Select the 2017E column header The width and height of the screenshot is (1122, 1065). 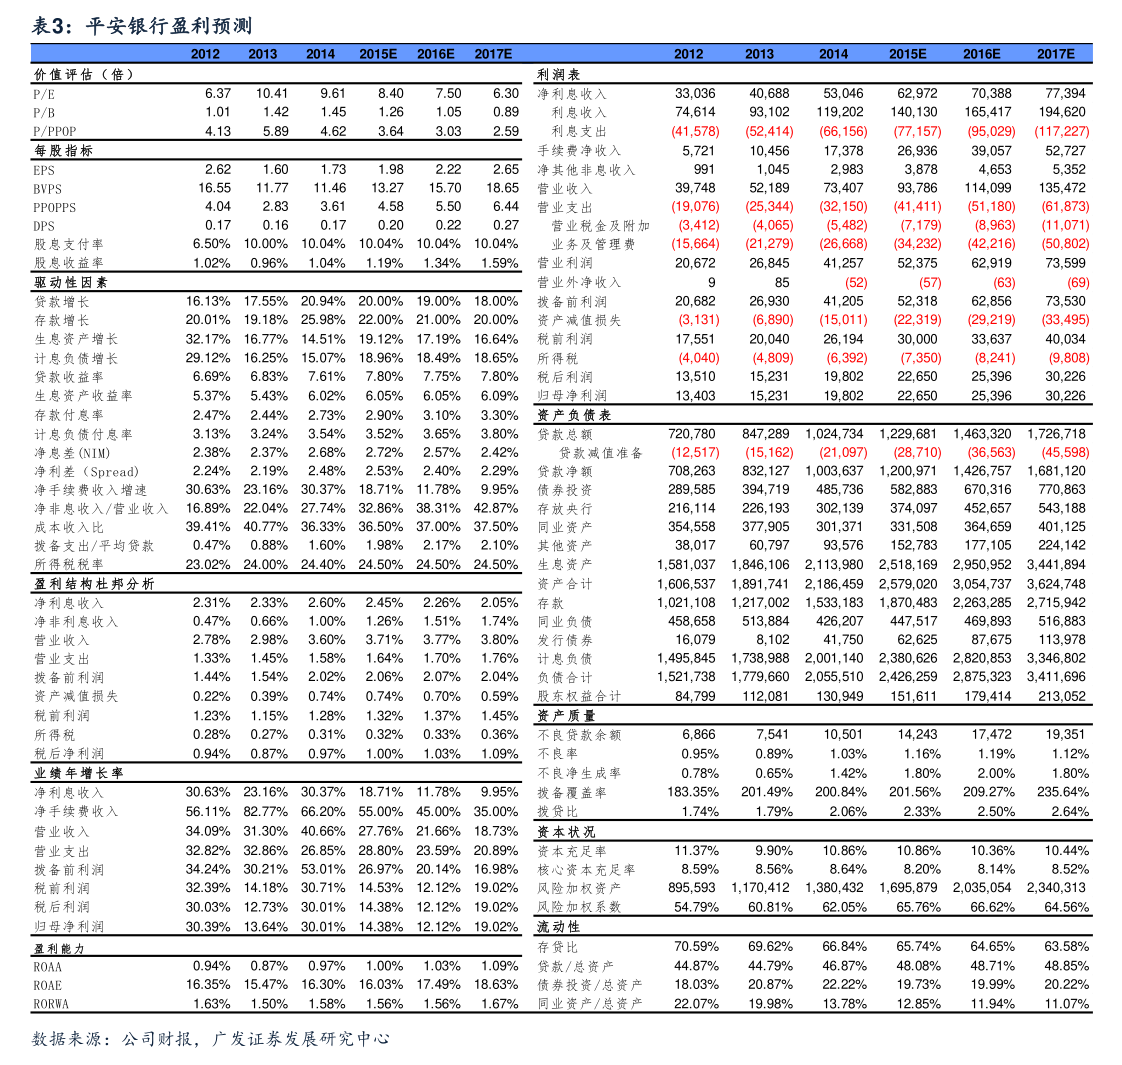pos(492,54)
